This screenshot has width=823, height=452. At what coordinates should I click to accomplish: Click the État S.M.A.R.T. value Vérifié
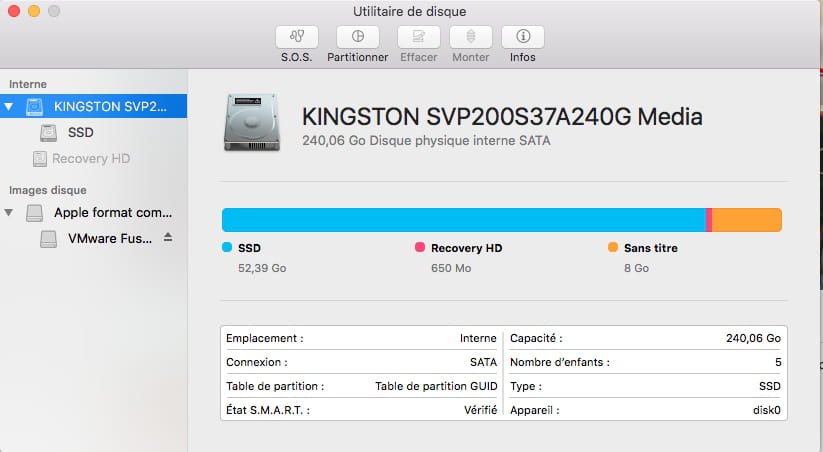[x=480, y=410]
